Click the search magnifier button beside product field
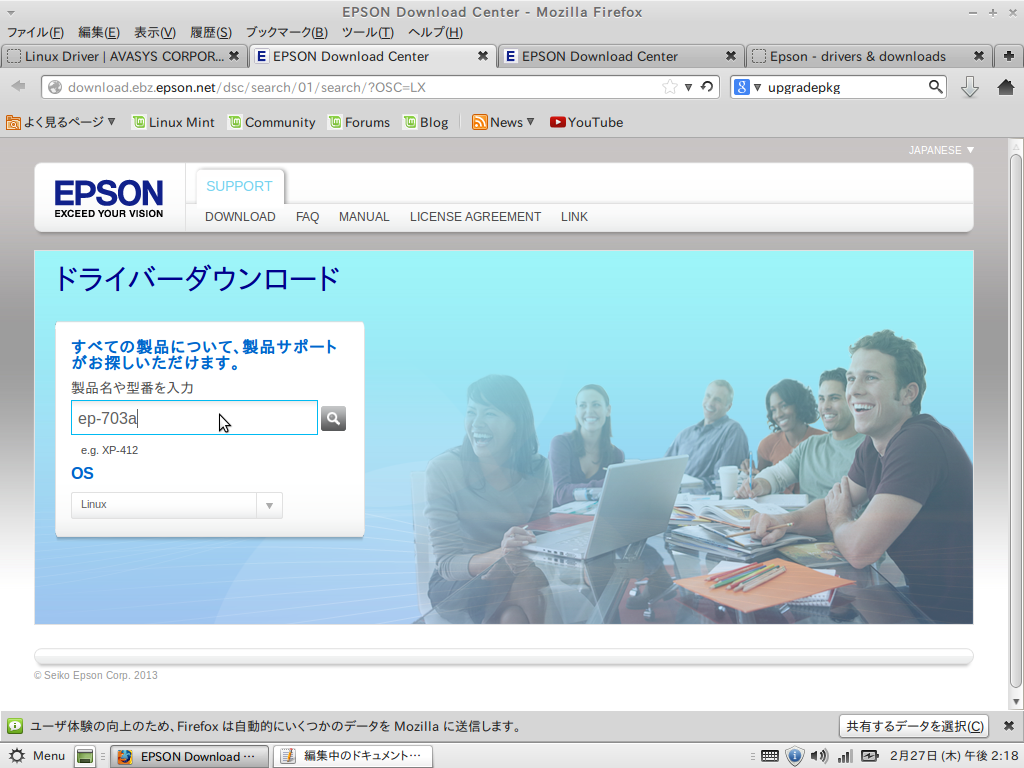1024x768 pixels. [x=333, y=419]
